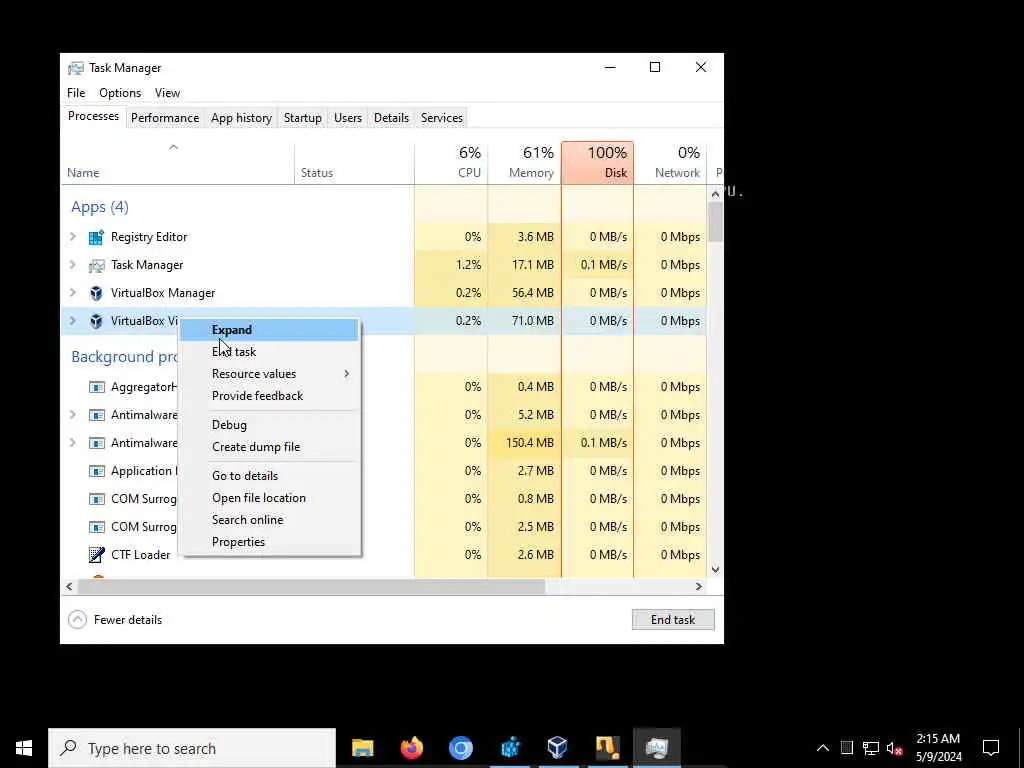
Task: Switch to the Startup tab
Action: 302,118
